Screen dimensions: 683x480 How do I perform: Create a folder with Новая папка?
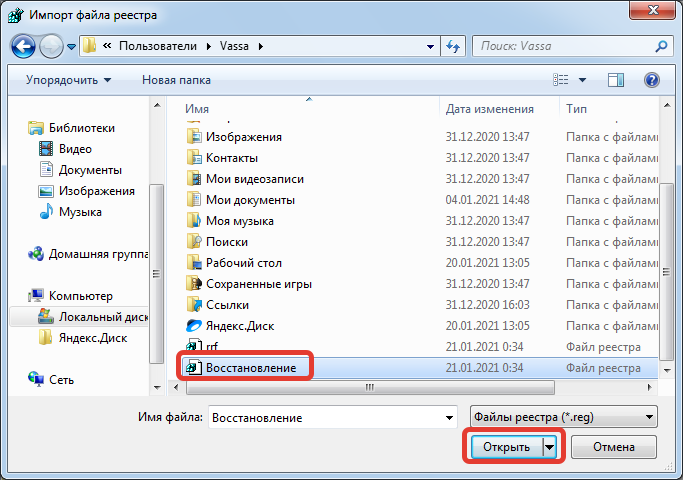(x=176, y=80)
